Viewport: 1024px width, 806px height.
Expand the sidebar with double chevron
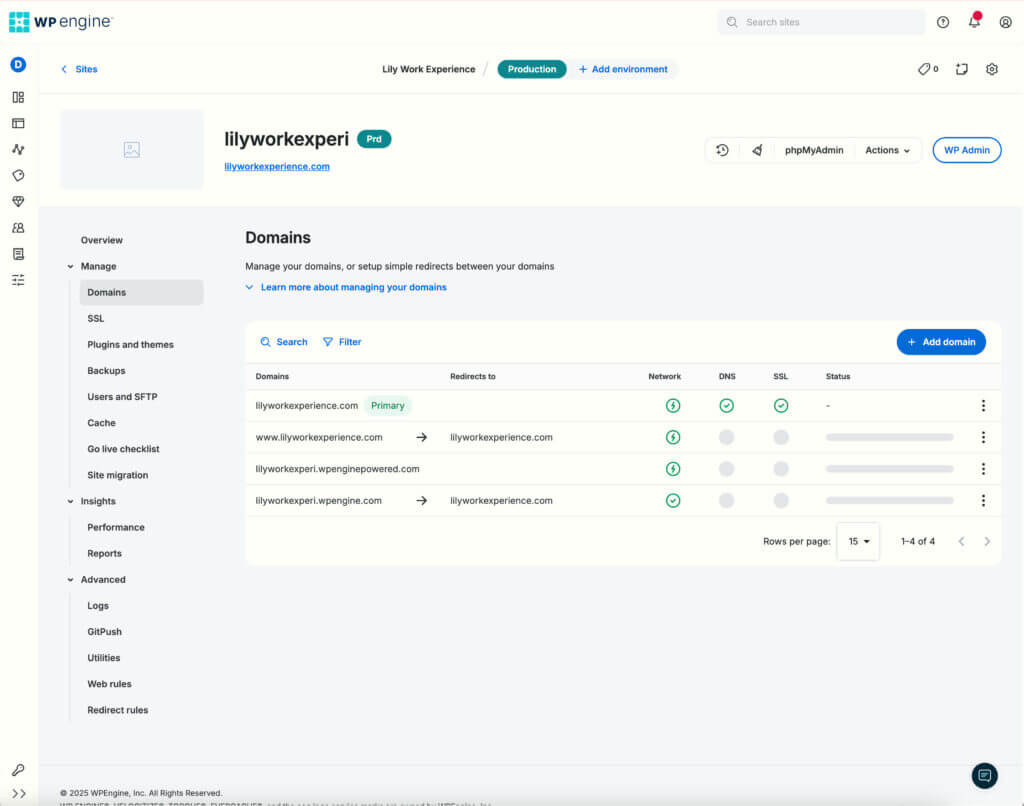[x=19, y=794]
